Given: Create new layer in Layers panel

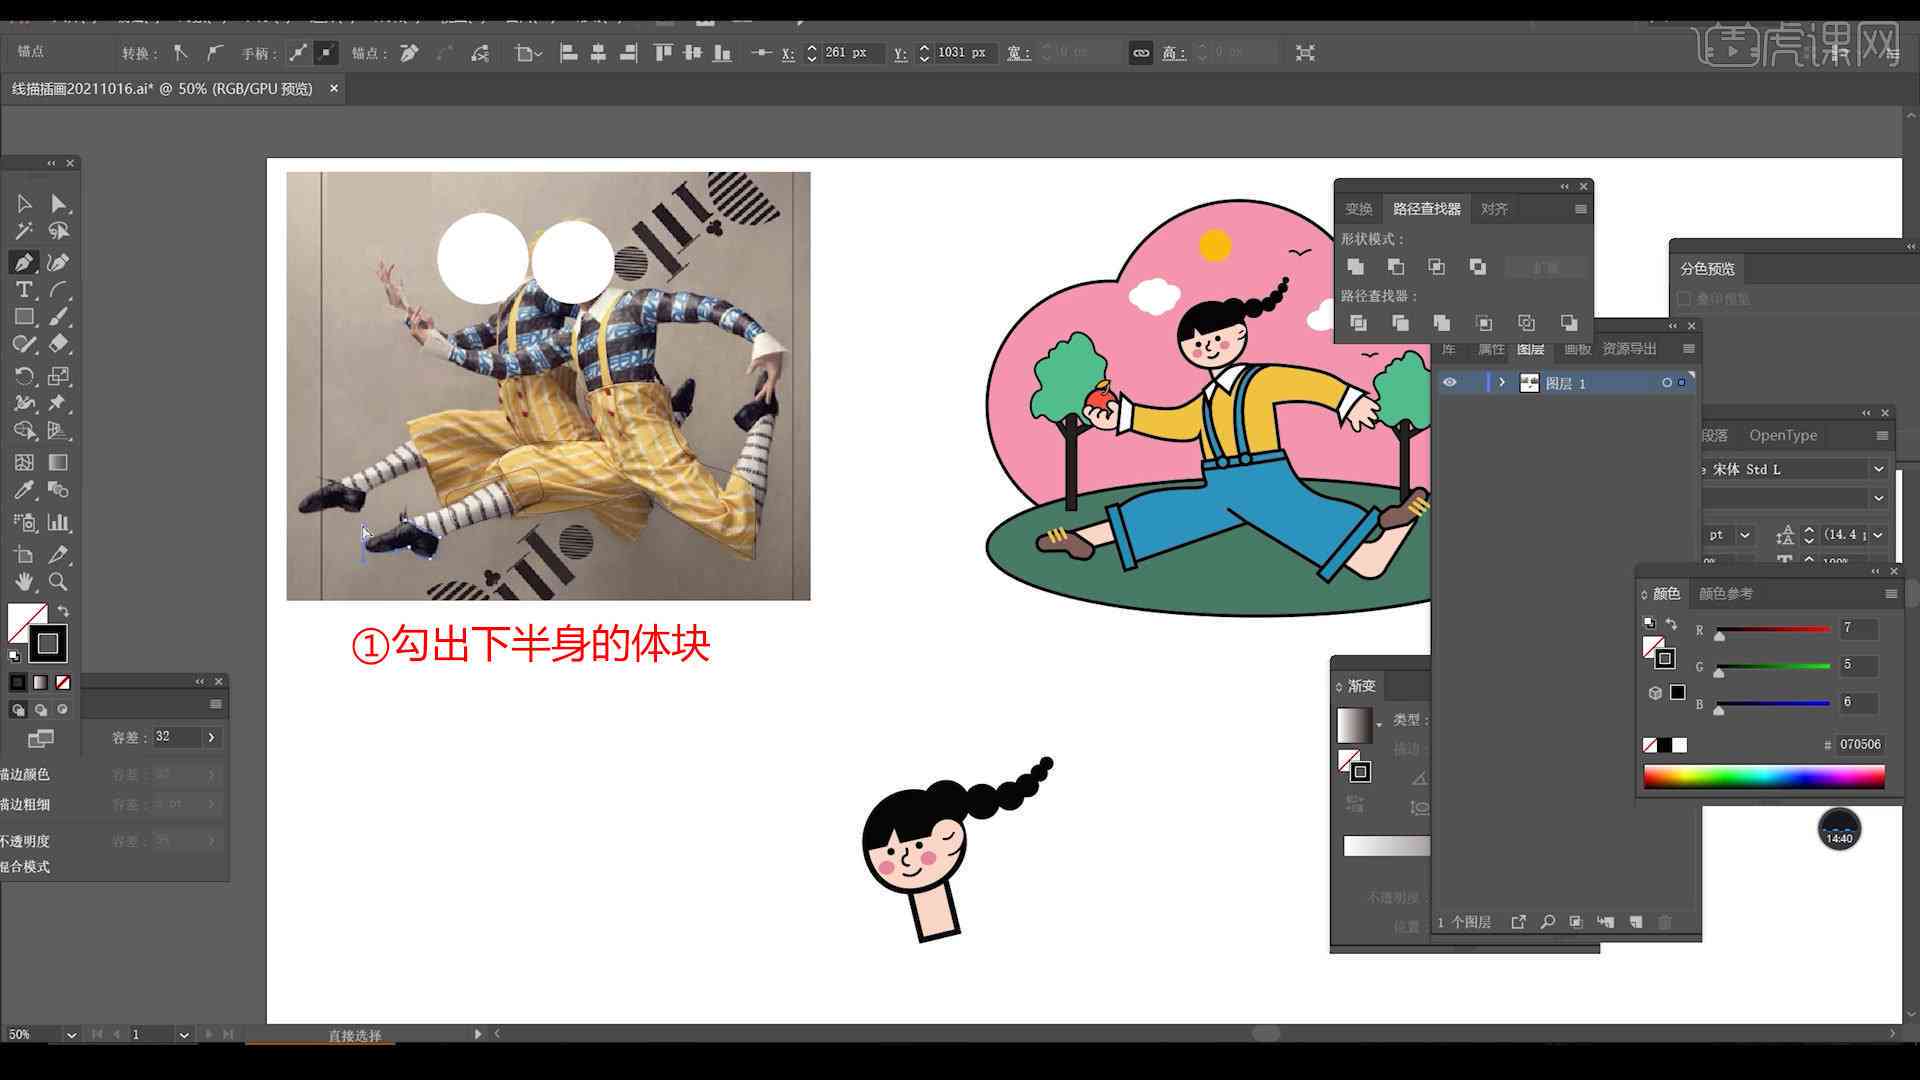Looking at the screenshot, I should pyautogui.click(x=1636, y=922).
